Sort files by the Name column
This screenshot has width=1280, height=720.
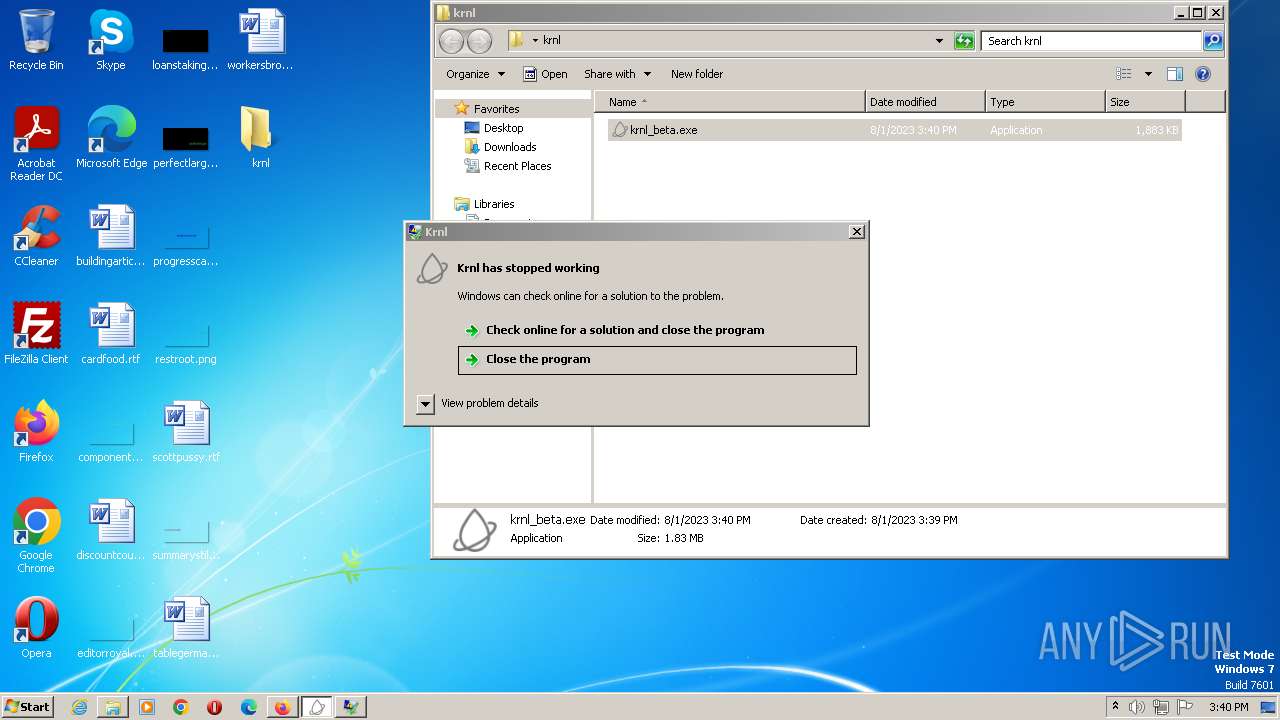(x=730, y=102)
